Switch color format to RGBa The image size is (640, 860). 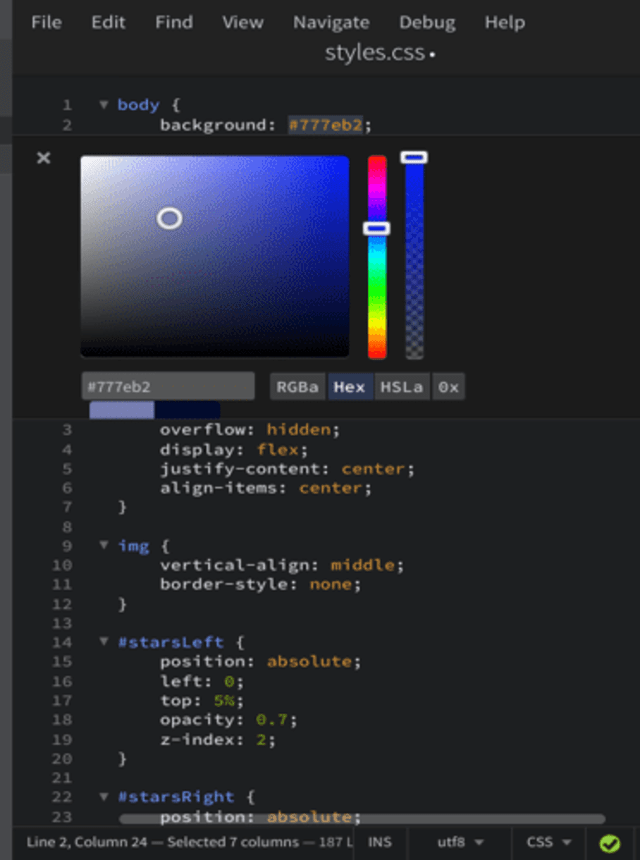(x=298, y=387)
